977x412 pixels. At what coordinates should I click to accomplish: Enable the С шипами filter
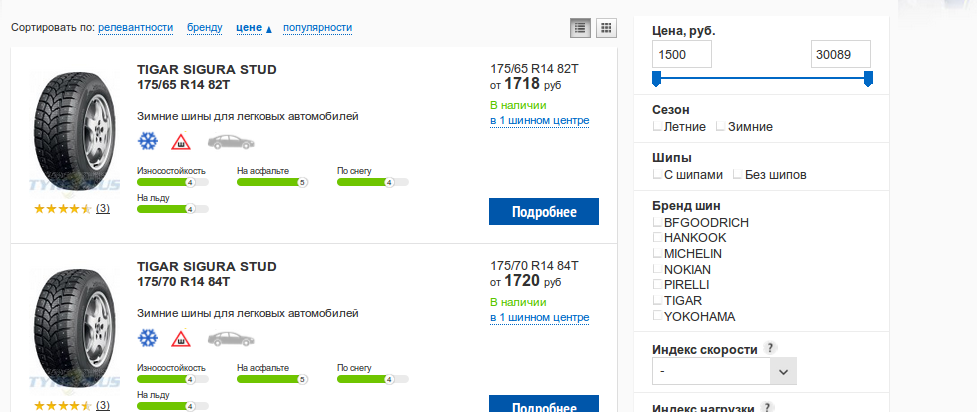point(657,175)
